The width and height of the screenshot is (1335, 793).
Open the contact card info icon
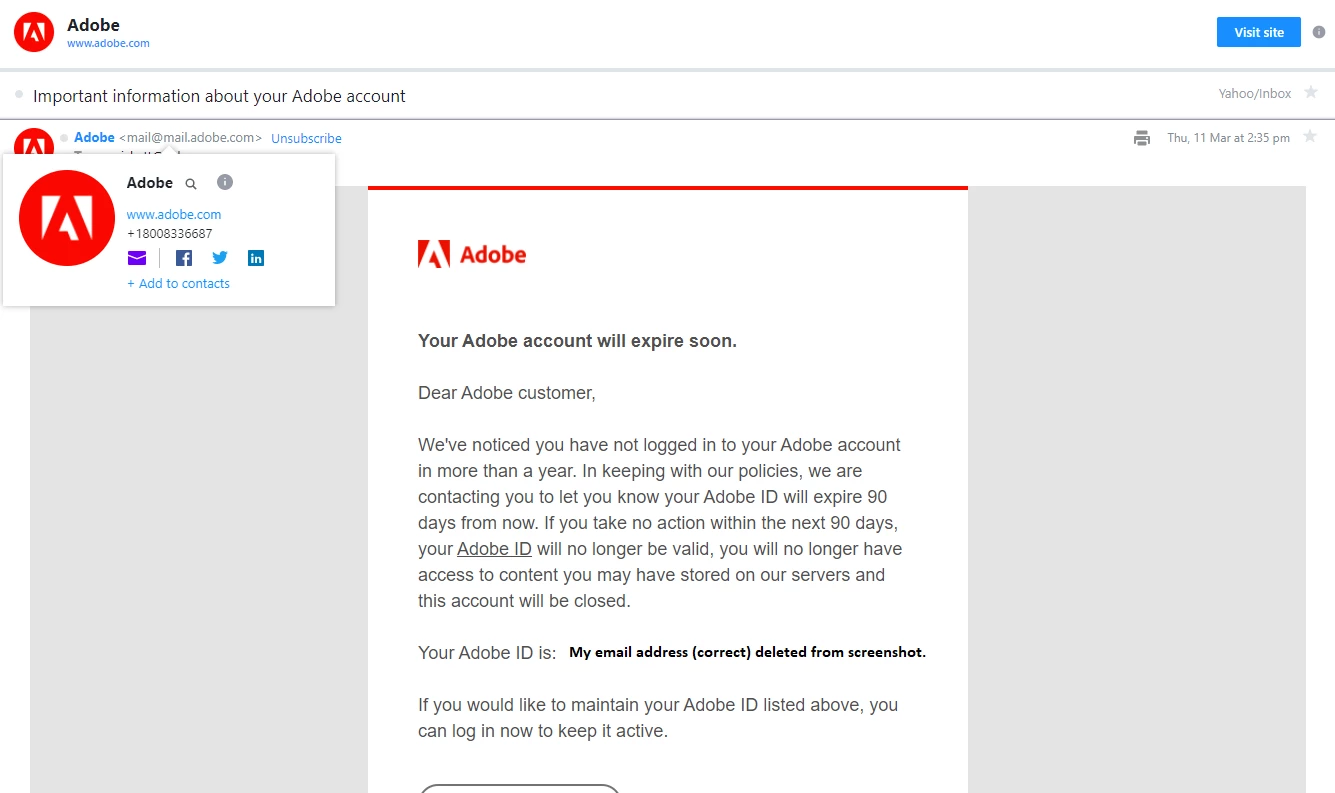[x=225, y=182]
